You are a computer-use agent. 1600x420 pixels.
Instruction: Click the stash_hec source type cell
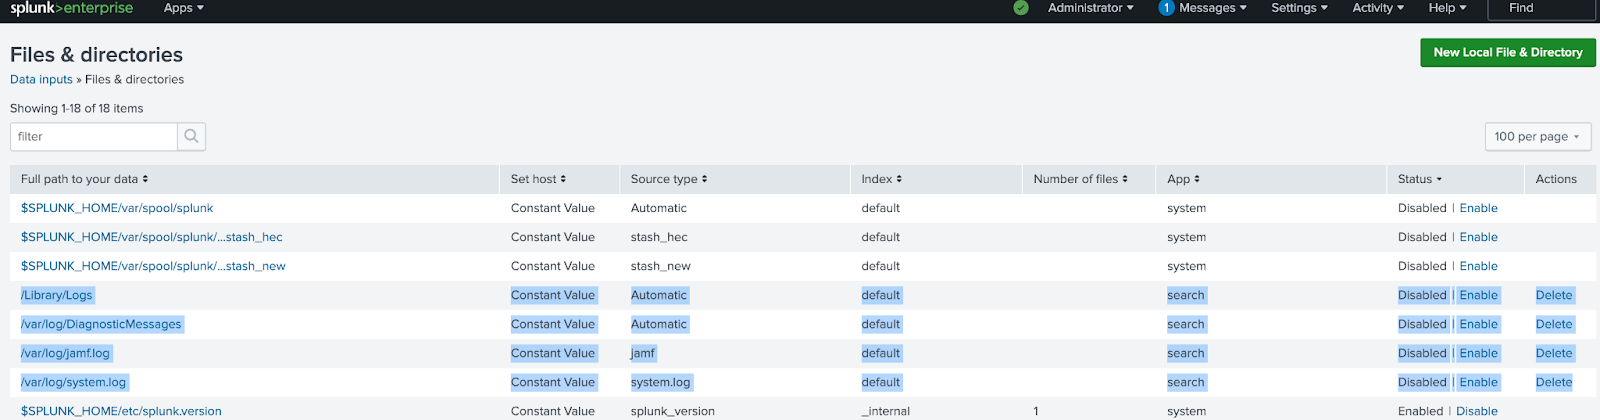[659, 237]
